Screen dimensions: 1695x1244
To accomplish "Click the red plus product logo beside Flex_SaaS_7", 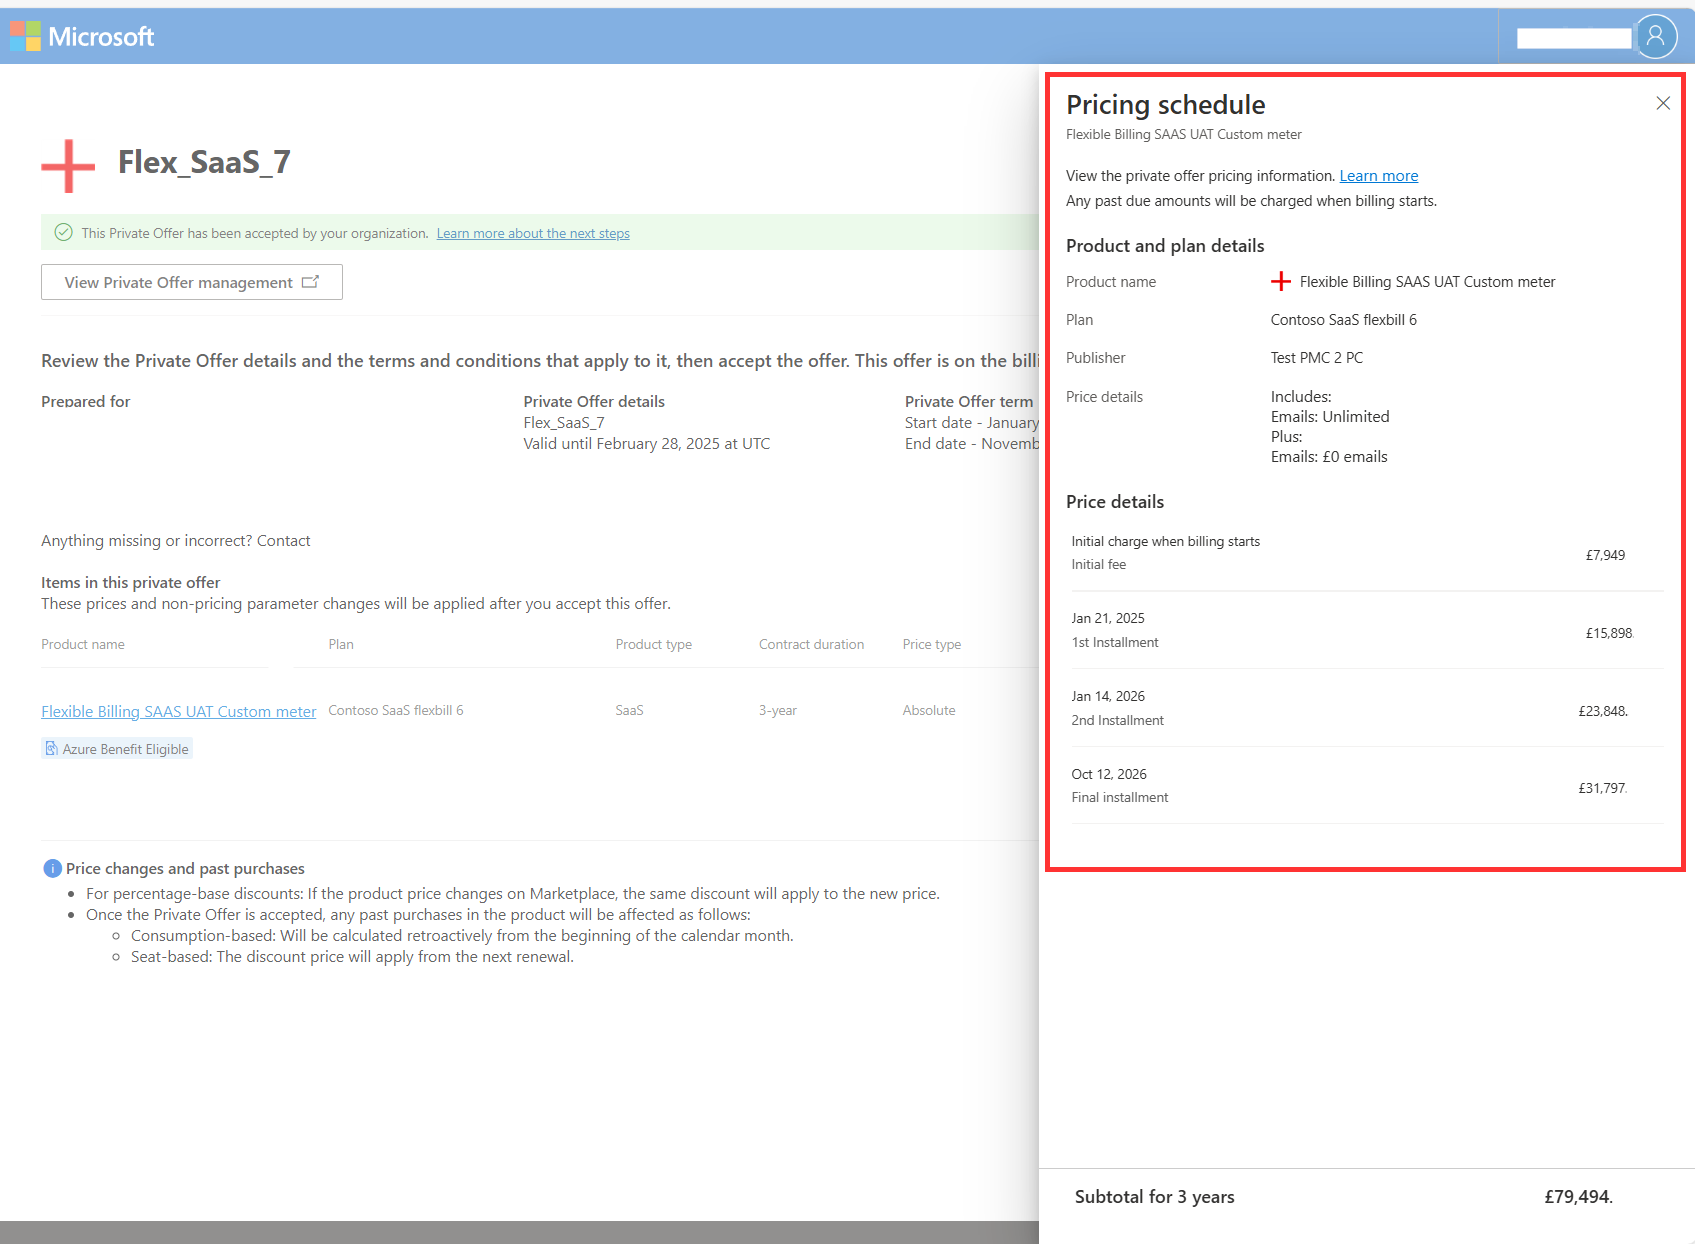I will coord(66,164).
